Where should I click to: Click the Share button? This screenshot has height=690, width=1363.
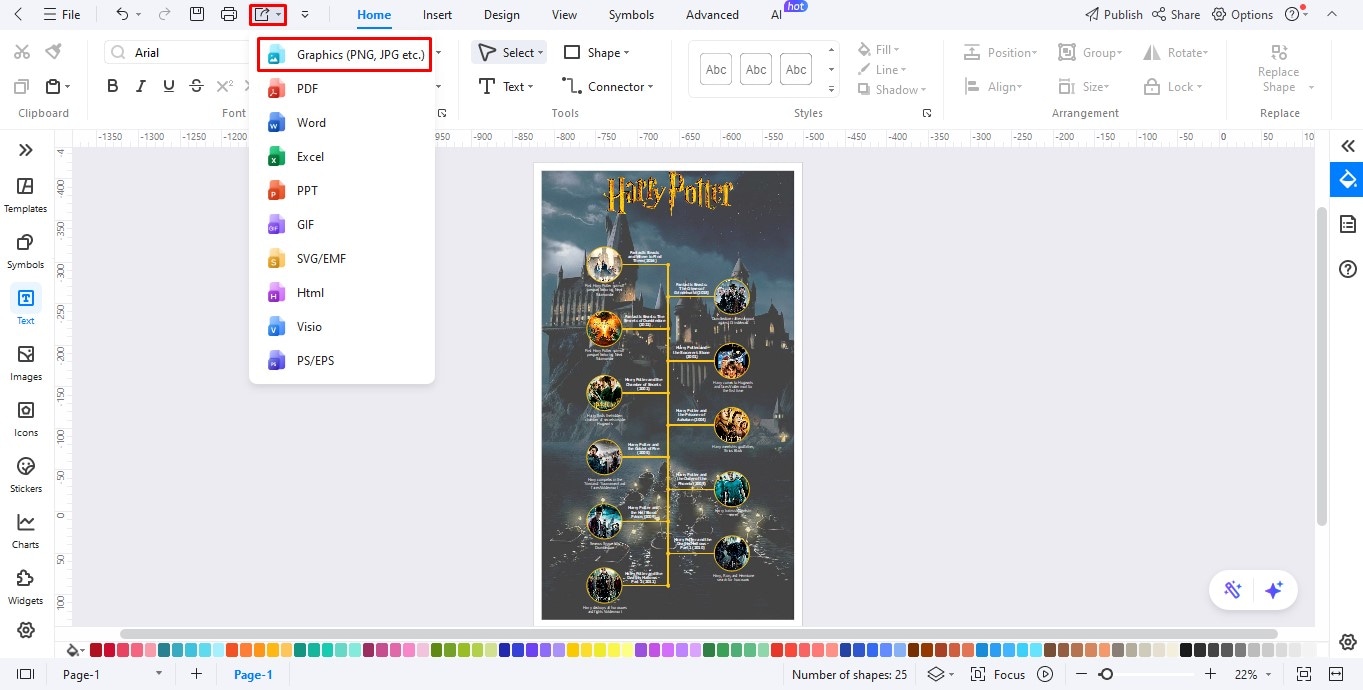[x=1176, y=14]
